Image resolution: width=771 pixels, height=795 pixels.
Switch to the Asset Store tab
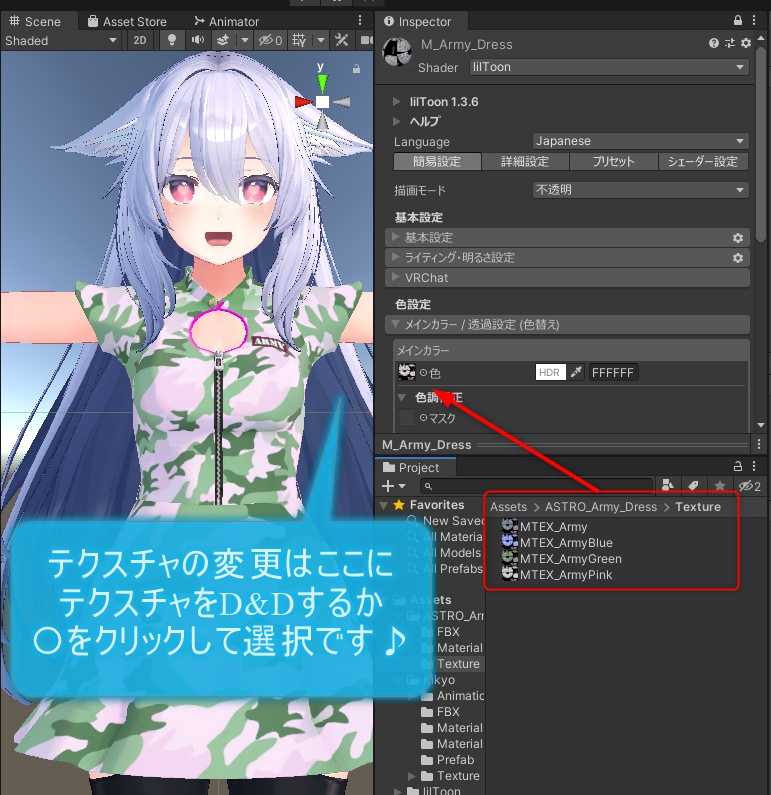(127, 22)
